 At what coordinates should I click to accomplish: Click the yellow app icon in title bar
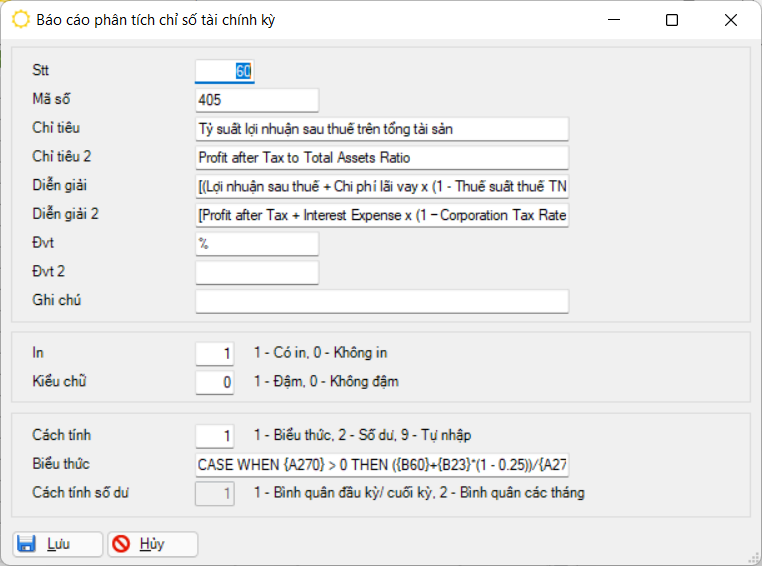pyautogui.click(x=20, y=20)
